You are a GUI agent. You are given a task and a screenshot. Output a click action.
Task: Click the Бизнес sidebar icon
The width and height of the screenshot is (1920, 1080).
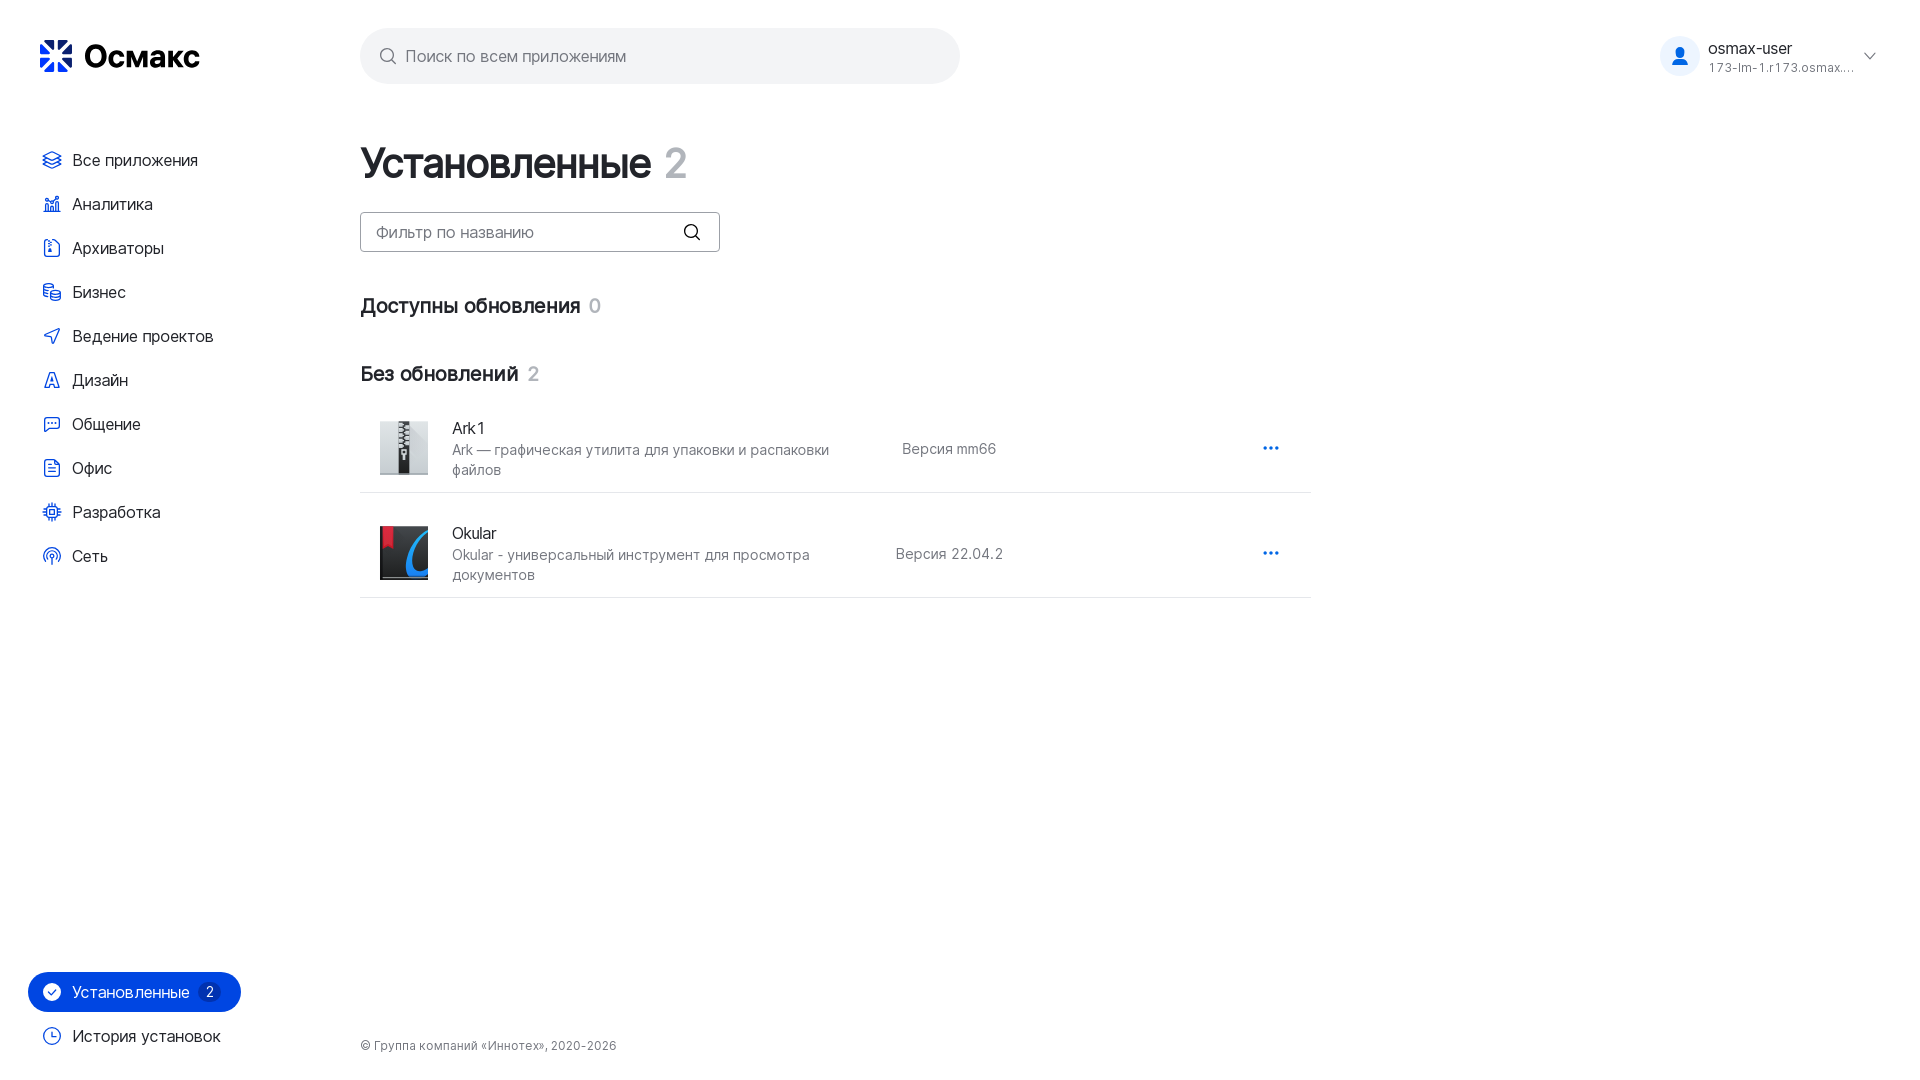pyautogui.click(x=51, y=292)
